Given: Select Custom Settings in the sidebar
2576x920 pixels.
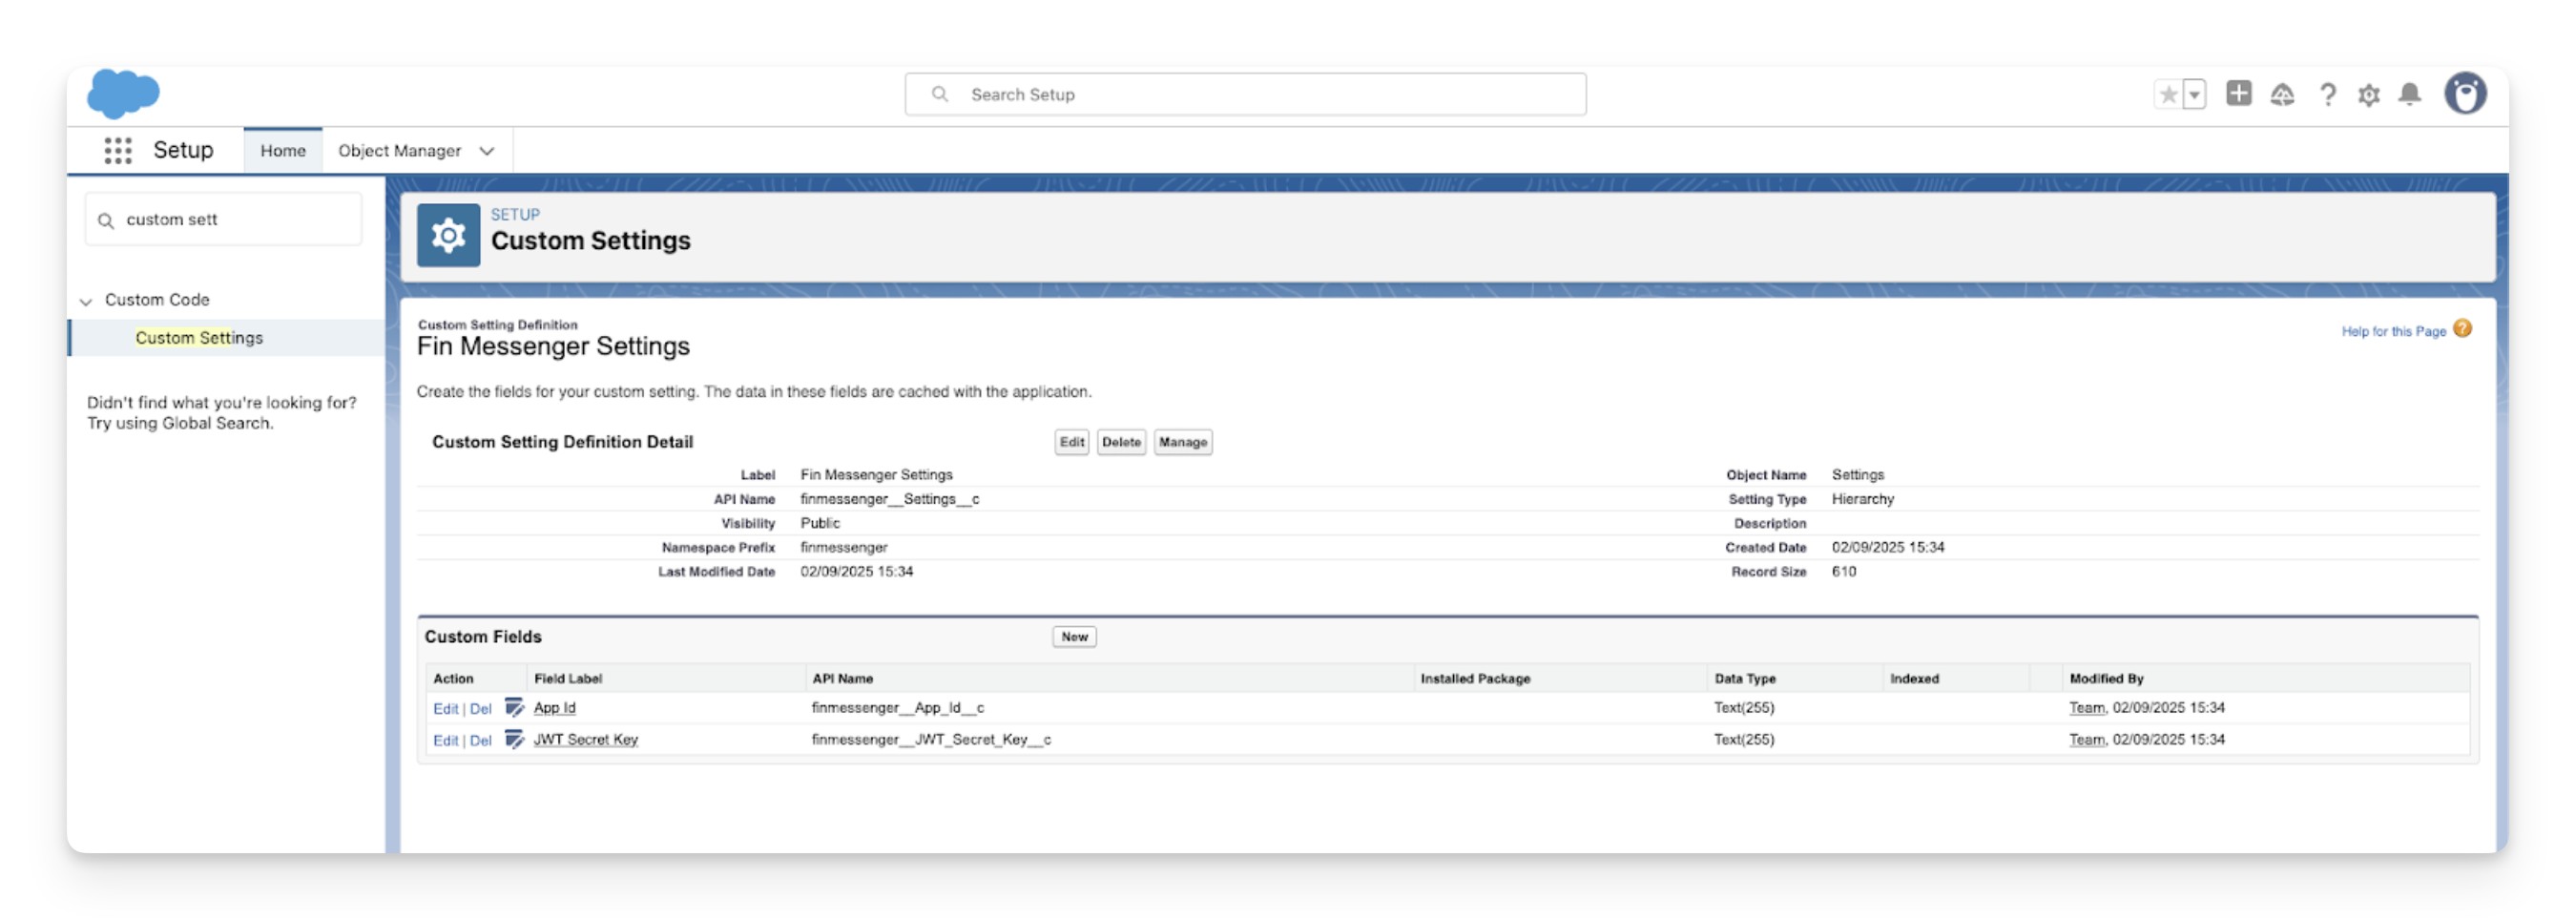Looking at the screenshot, I should (199, 338).
